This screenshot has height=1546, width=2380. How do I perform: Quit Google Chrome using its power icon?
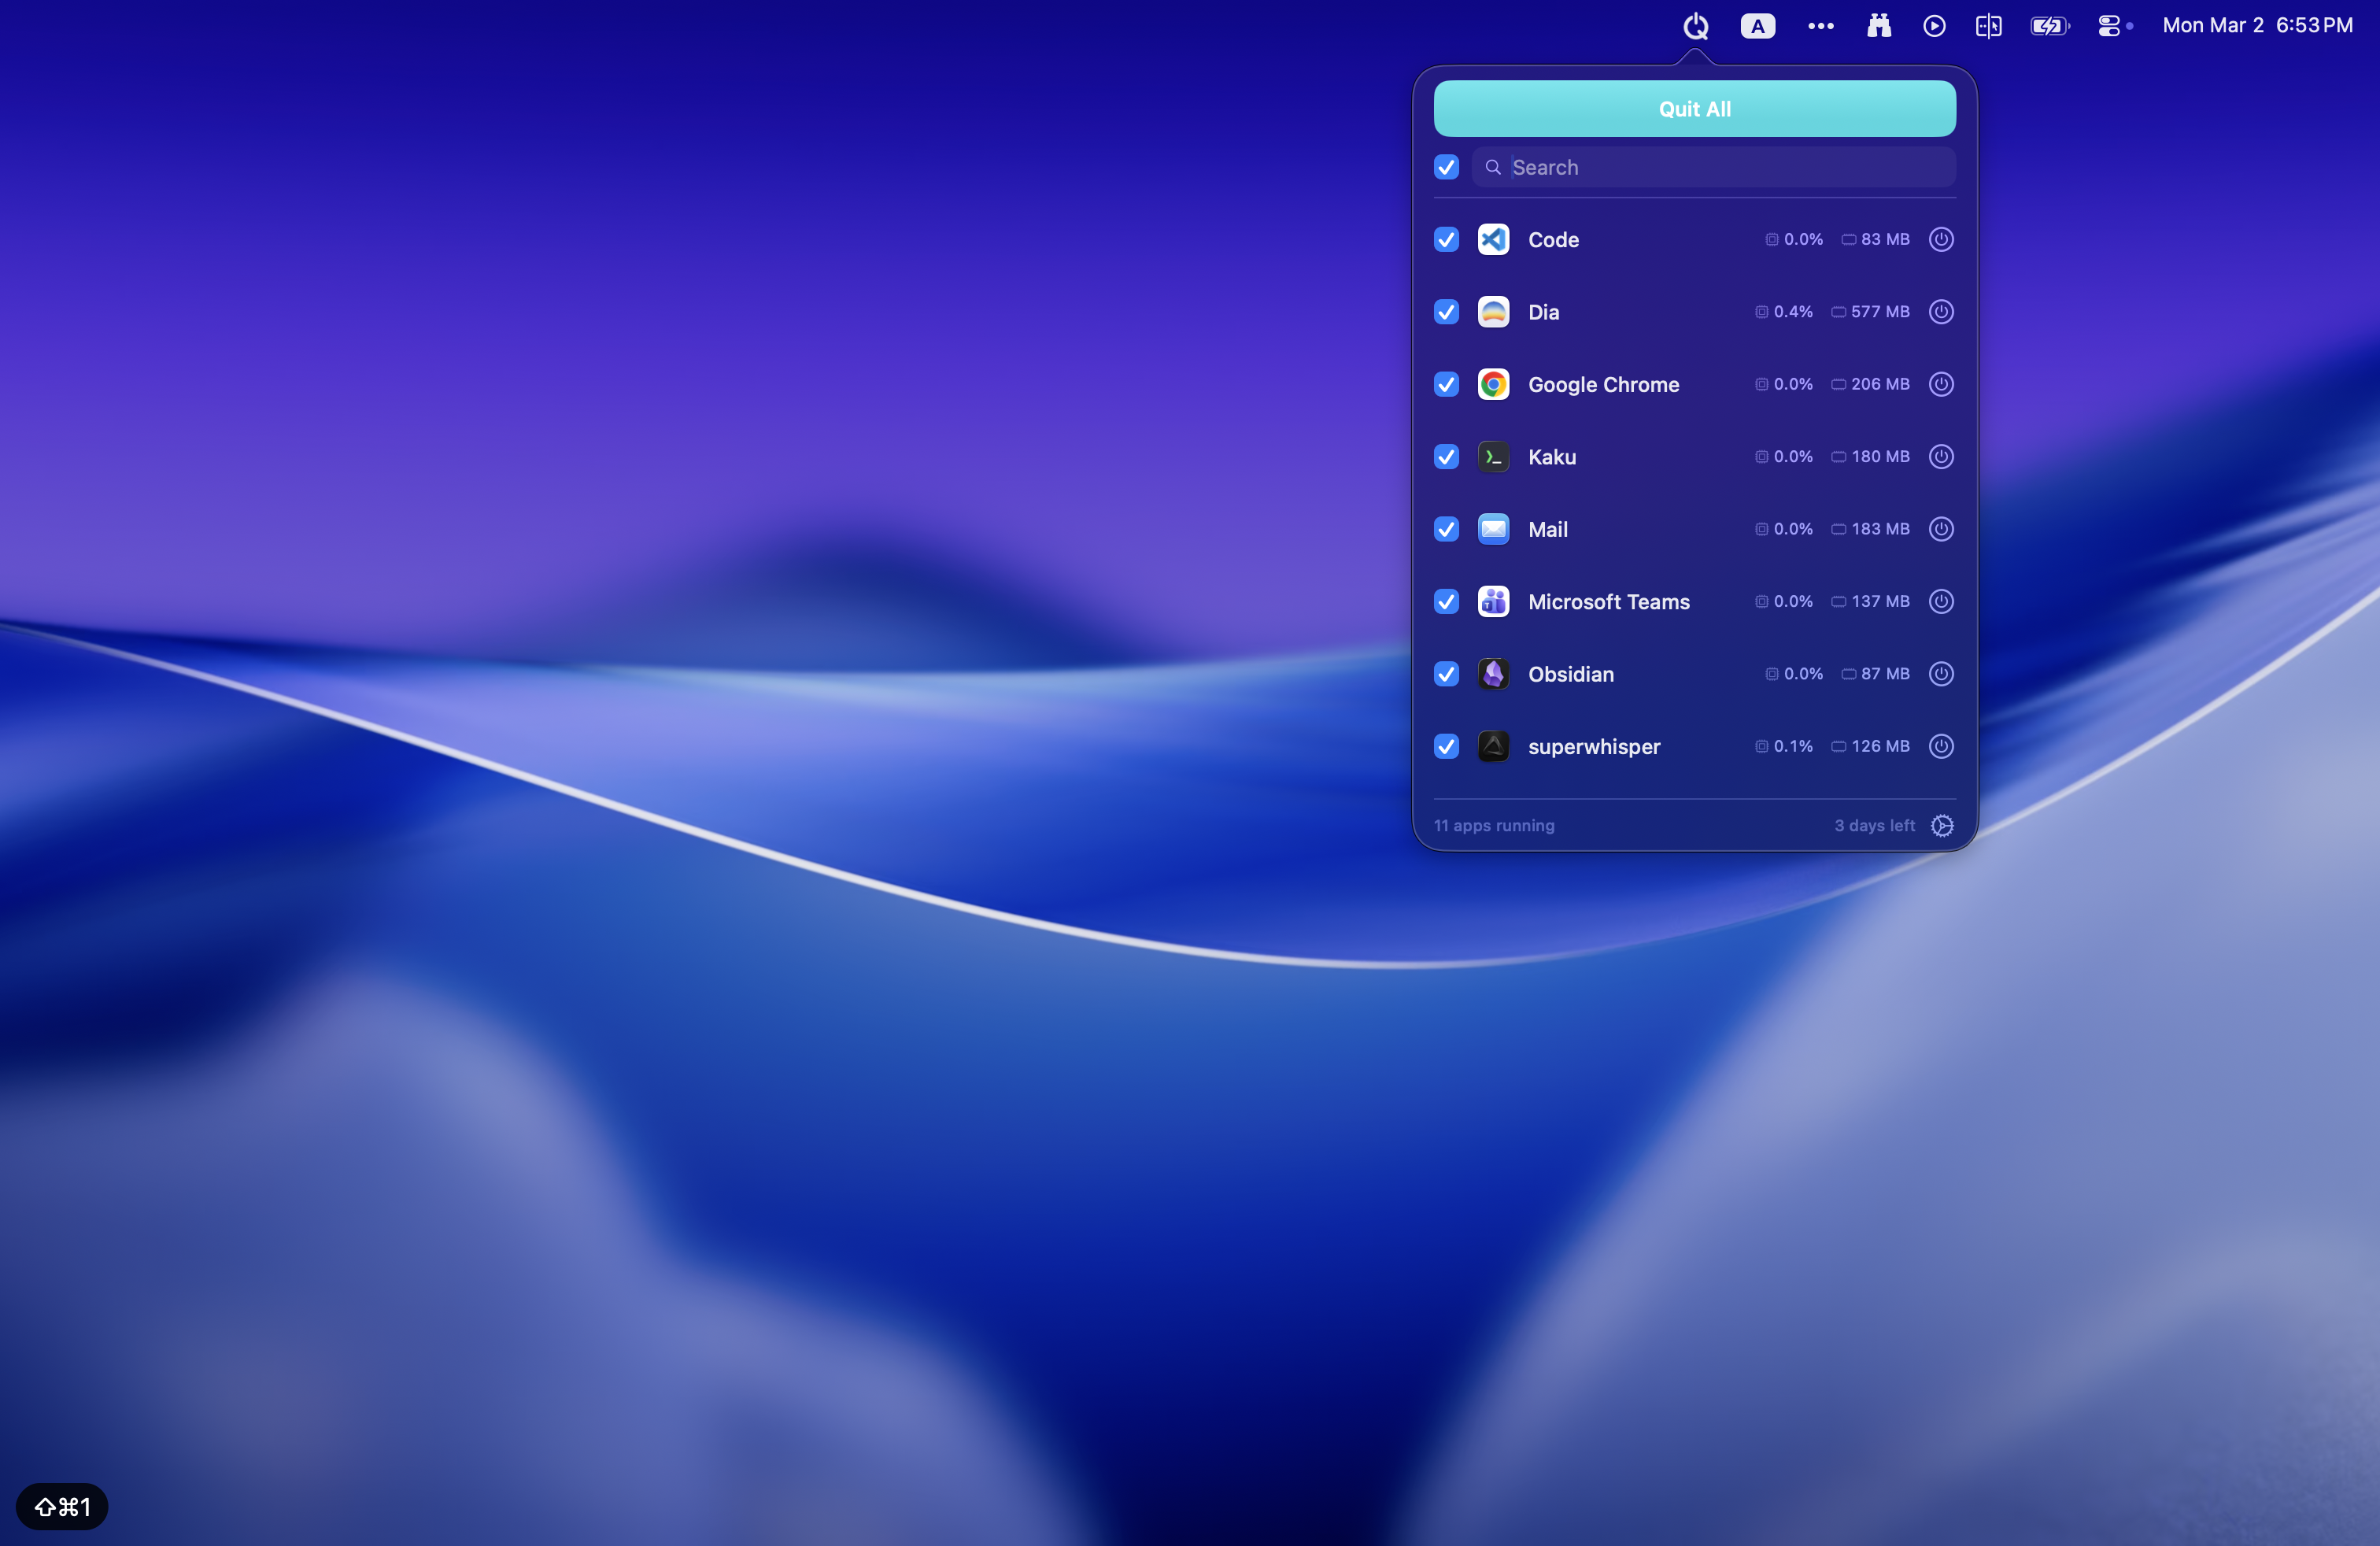[x=1941, y=384]
